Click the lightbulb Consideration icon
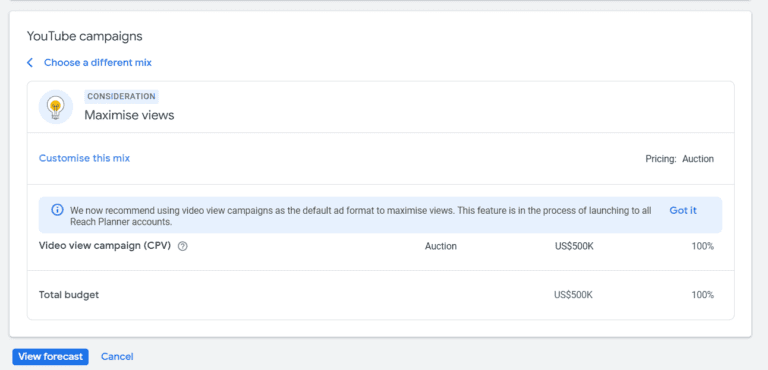 pos(56,107)
